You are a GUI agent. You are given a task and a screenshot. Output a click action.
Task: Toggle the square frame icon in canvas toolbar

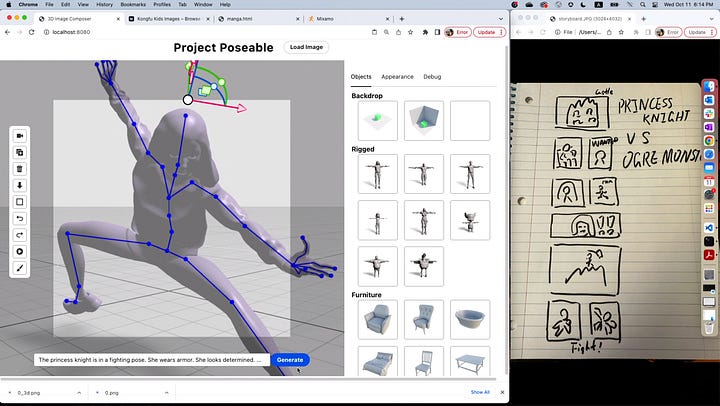[19, 202]
